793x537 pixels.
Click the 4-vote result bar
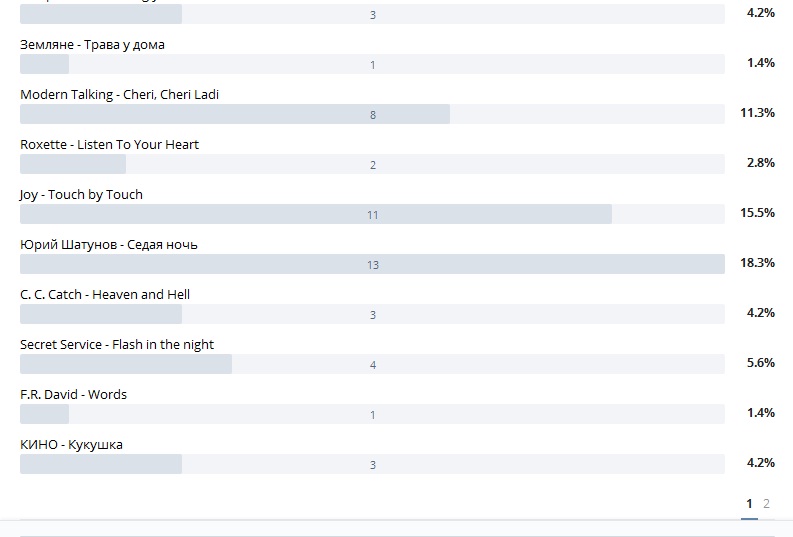(372, 364)
